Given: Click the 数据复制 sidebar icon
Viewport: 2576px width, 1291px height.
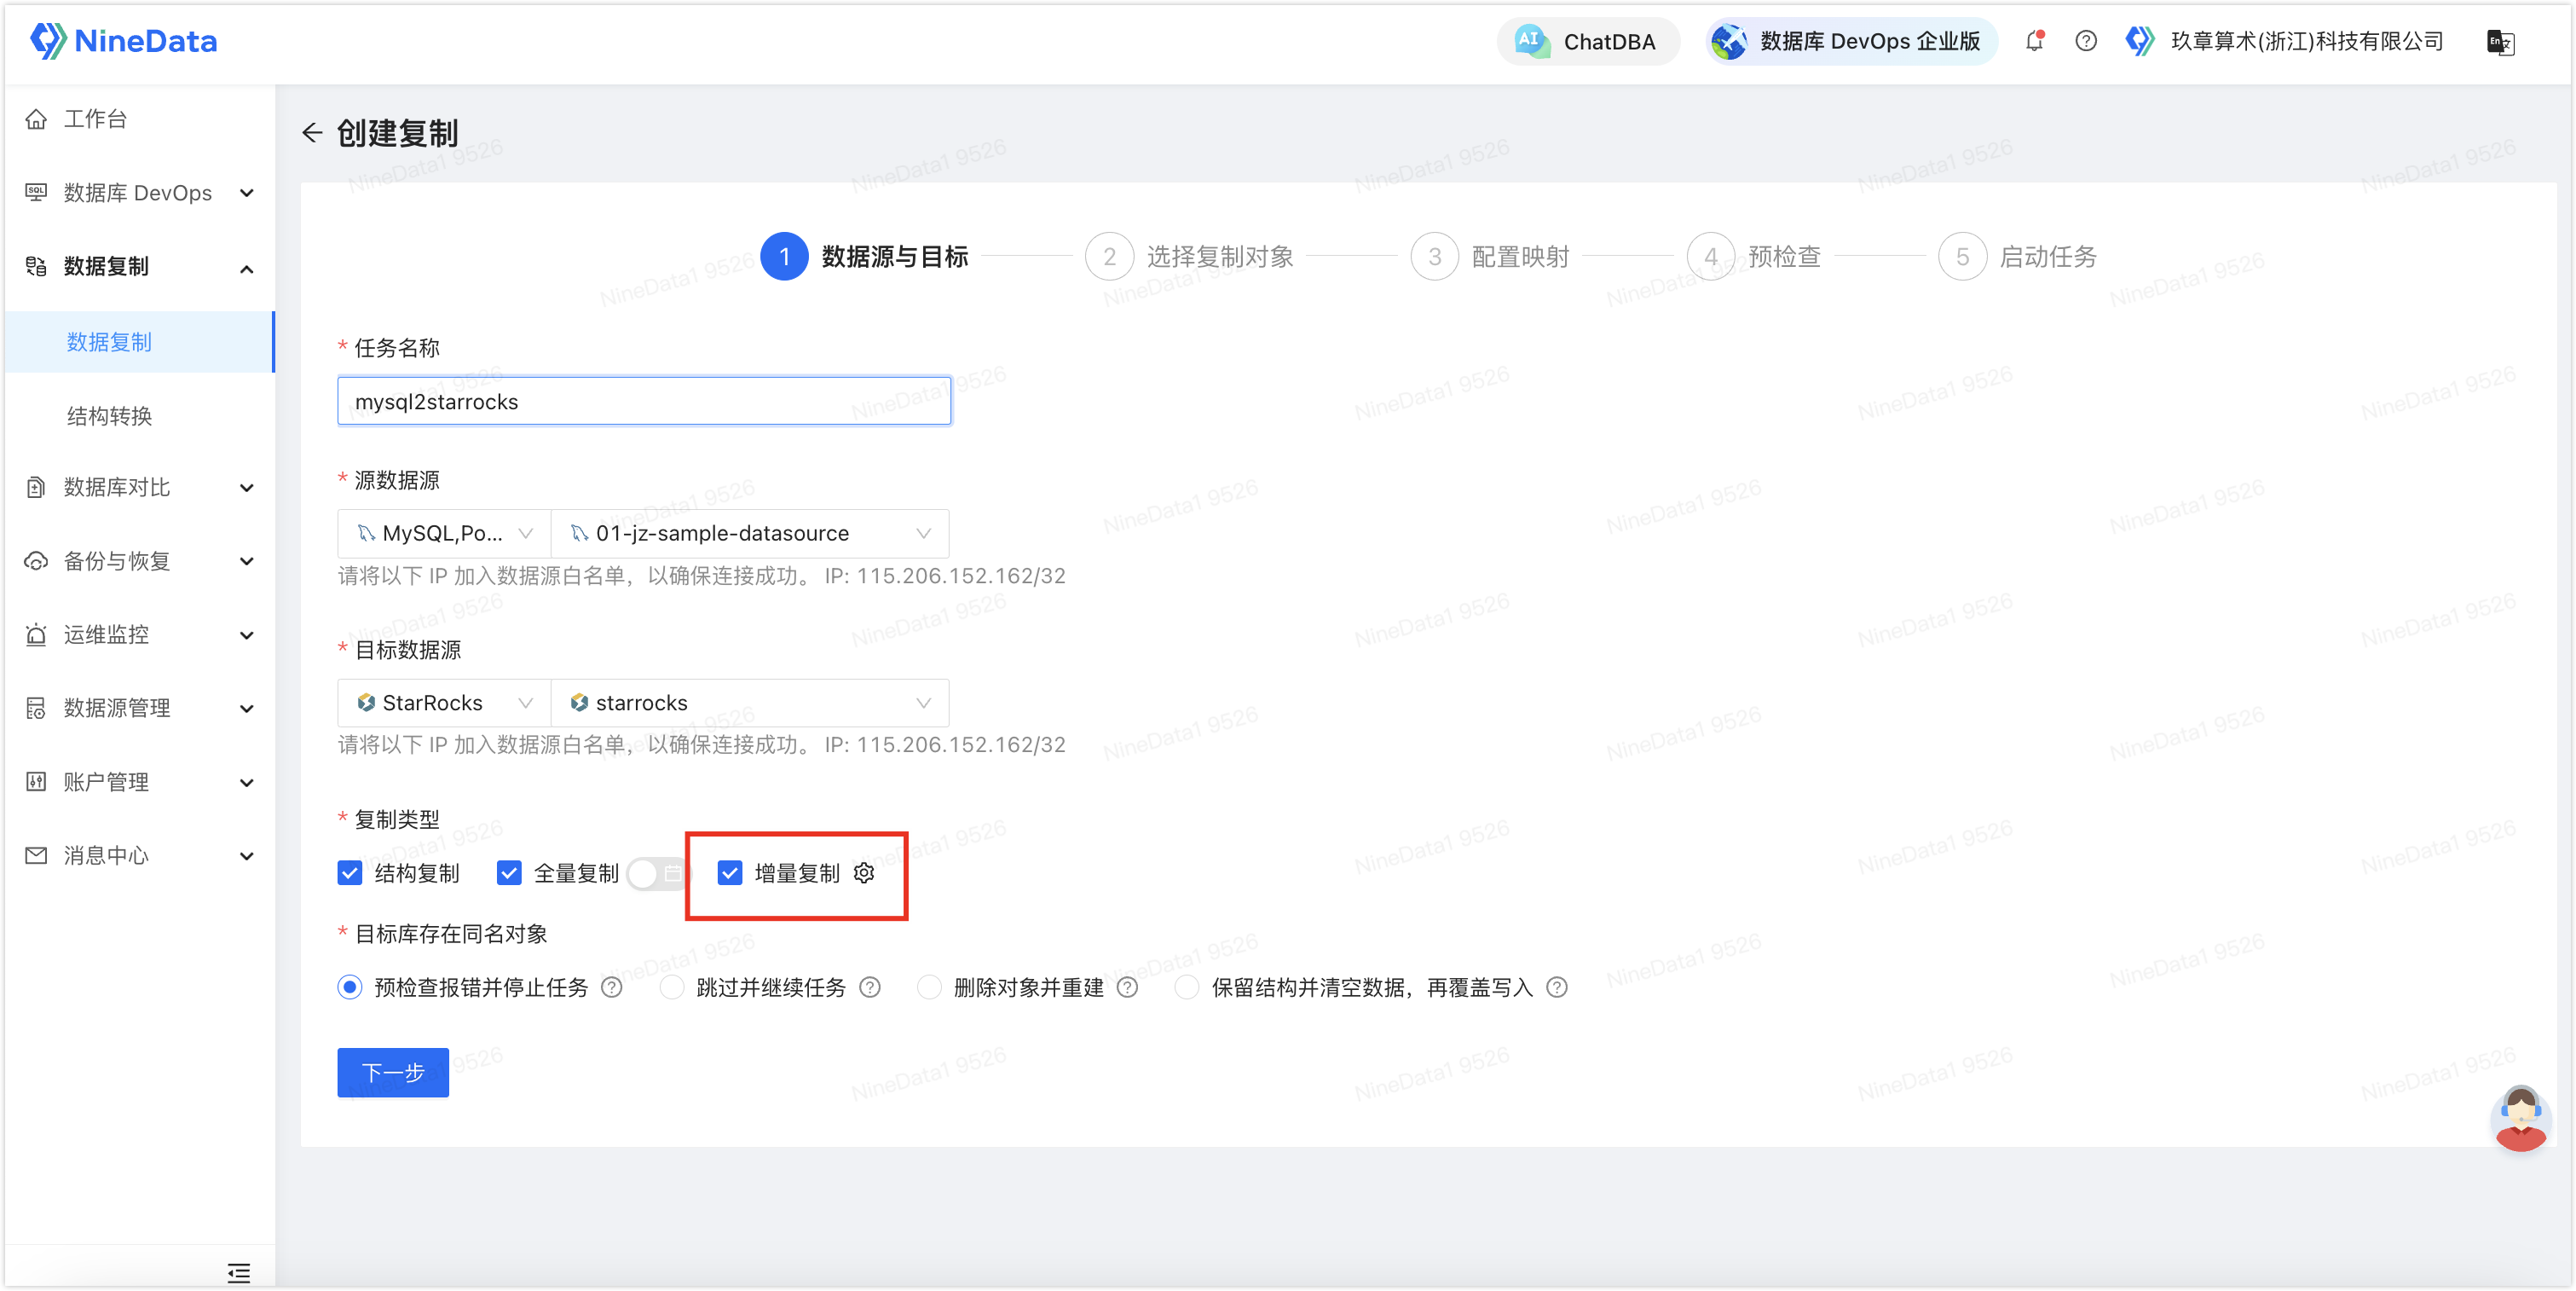Looking at the screenshot, I should [36, 266].
